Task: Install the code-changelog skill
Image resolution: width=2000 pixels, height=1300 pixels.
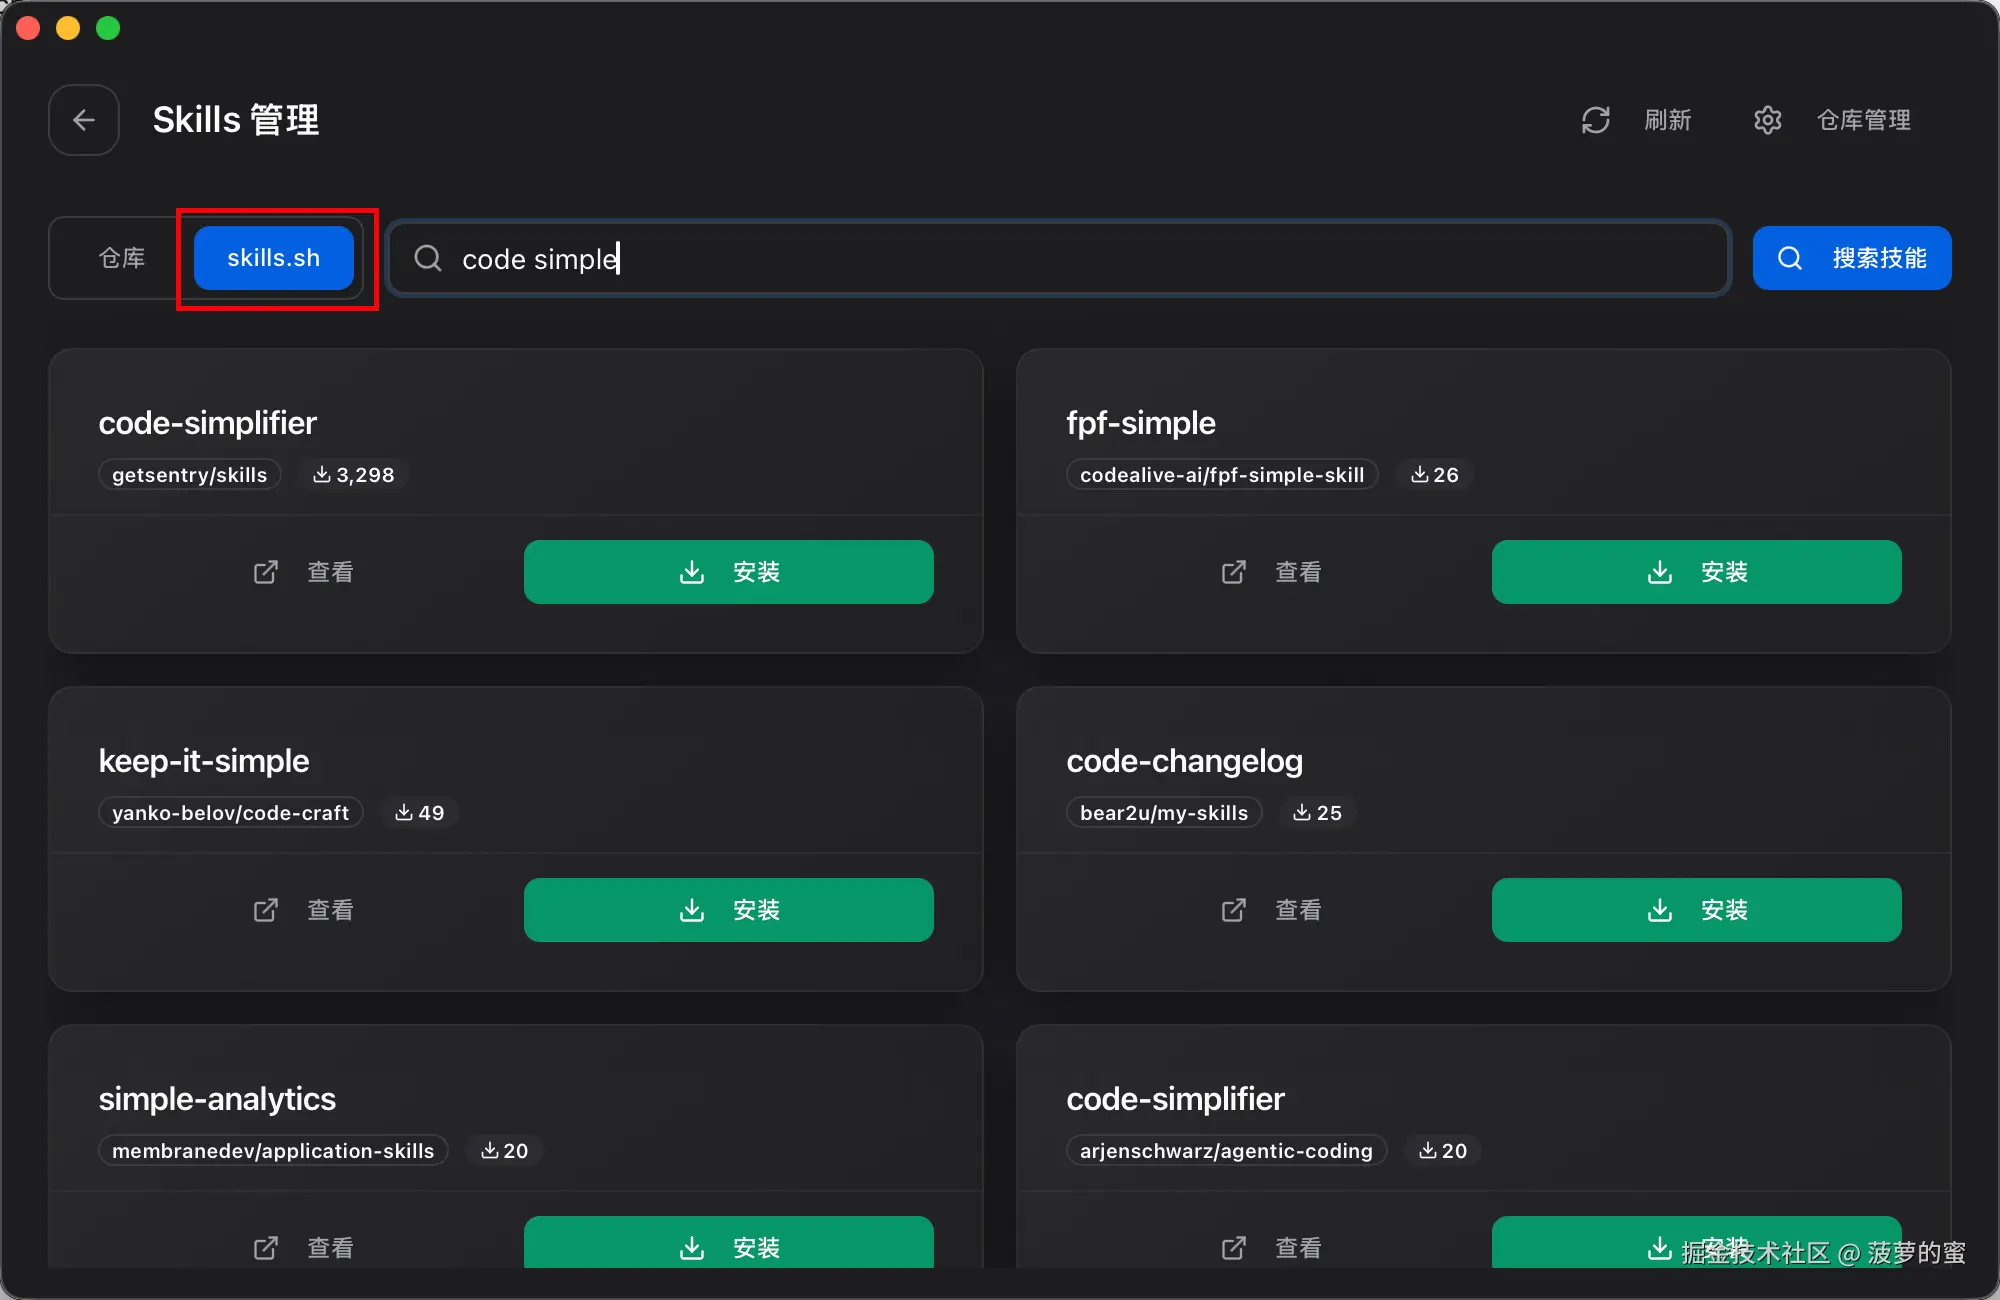Action: tap(1696, 910)
